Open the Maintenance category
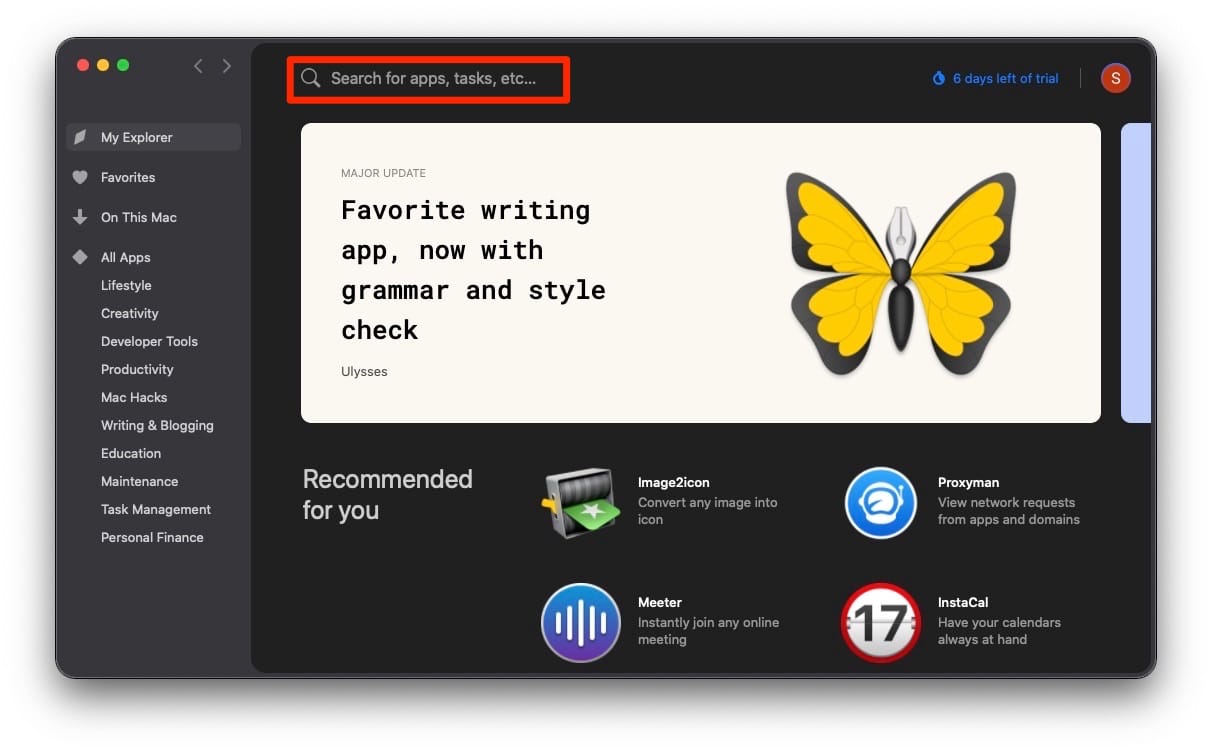Viewport: 1212px width, 752px height. pos(139,481)
